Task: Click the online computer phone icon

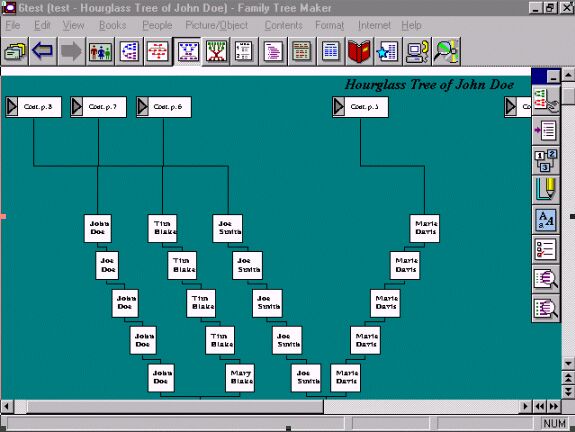Action: pyautogui.click(x=417, y=51)
